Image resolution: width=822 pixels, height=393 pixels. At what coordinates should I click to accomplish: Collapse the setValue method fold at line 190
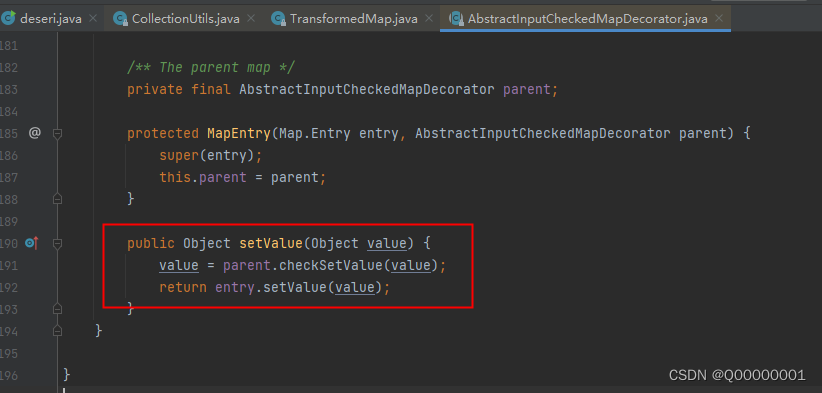[x=58, y=243]
